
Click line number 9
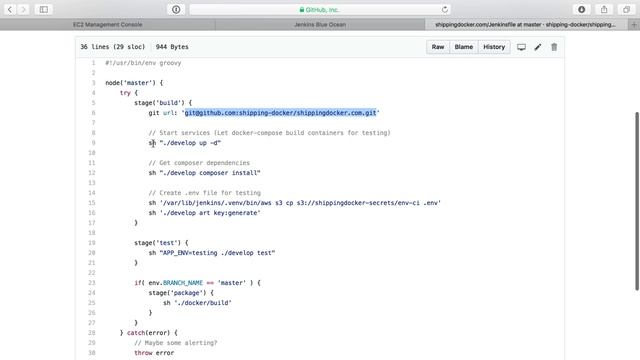tap(93, 143)
